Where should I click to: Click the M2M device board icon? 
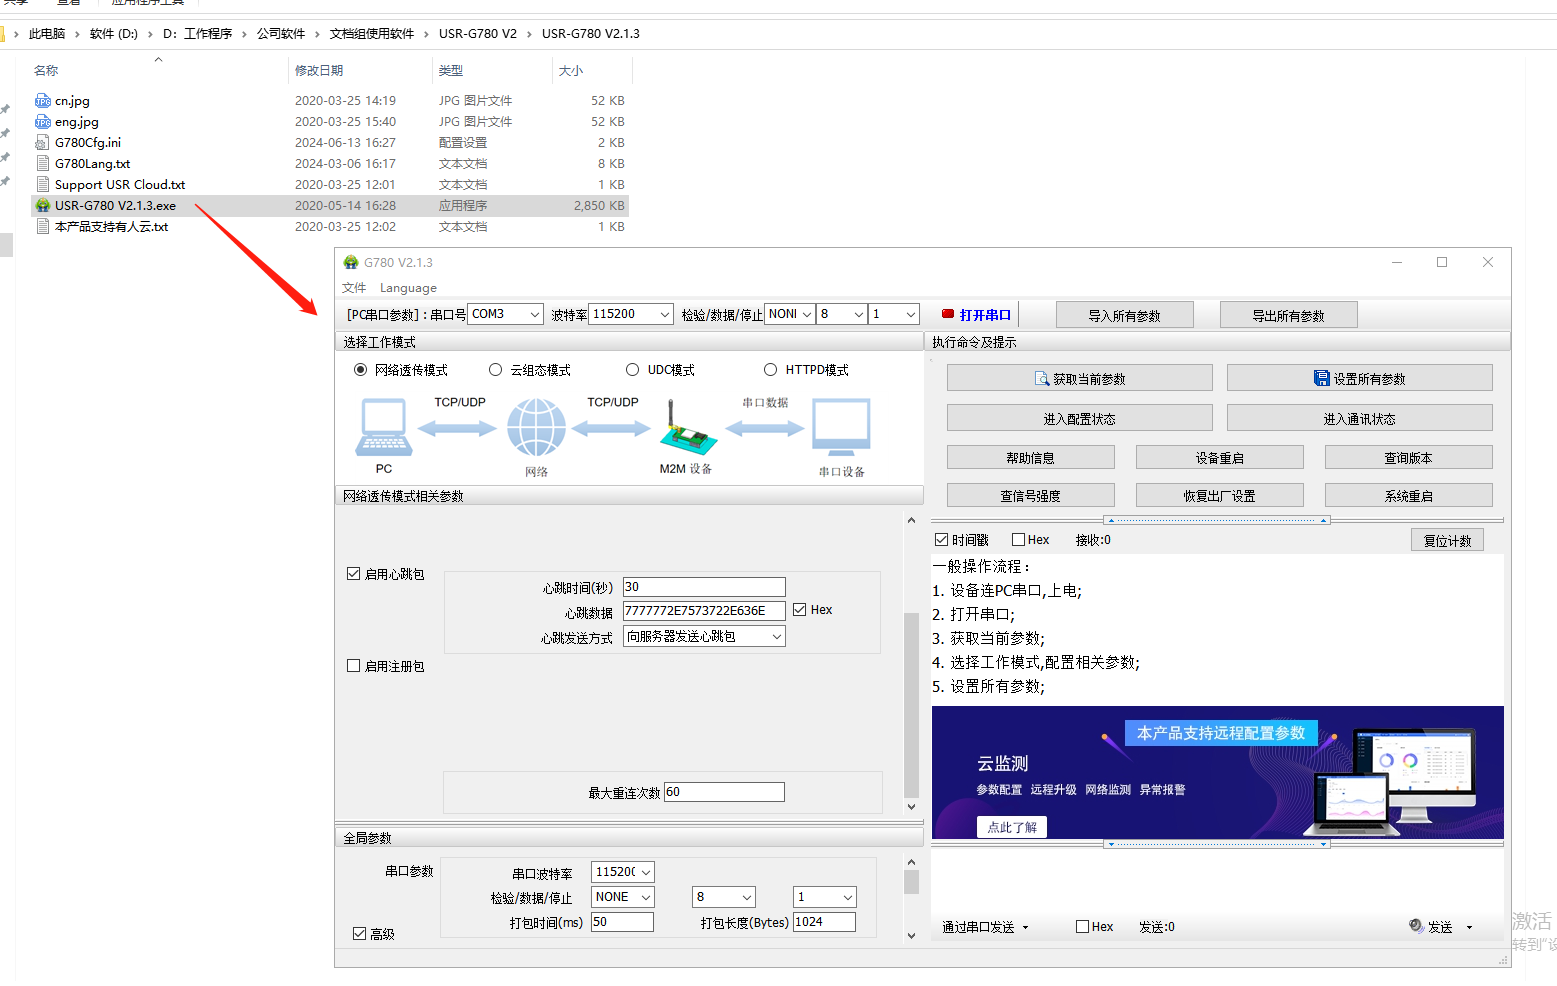click(x=687, y=430)
